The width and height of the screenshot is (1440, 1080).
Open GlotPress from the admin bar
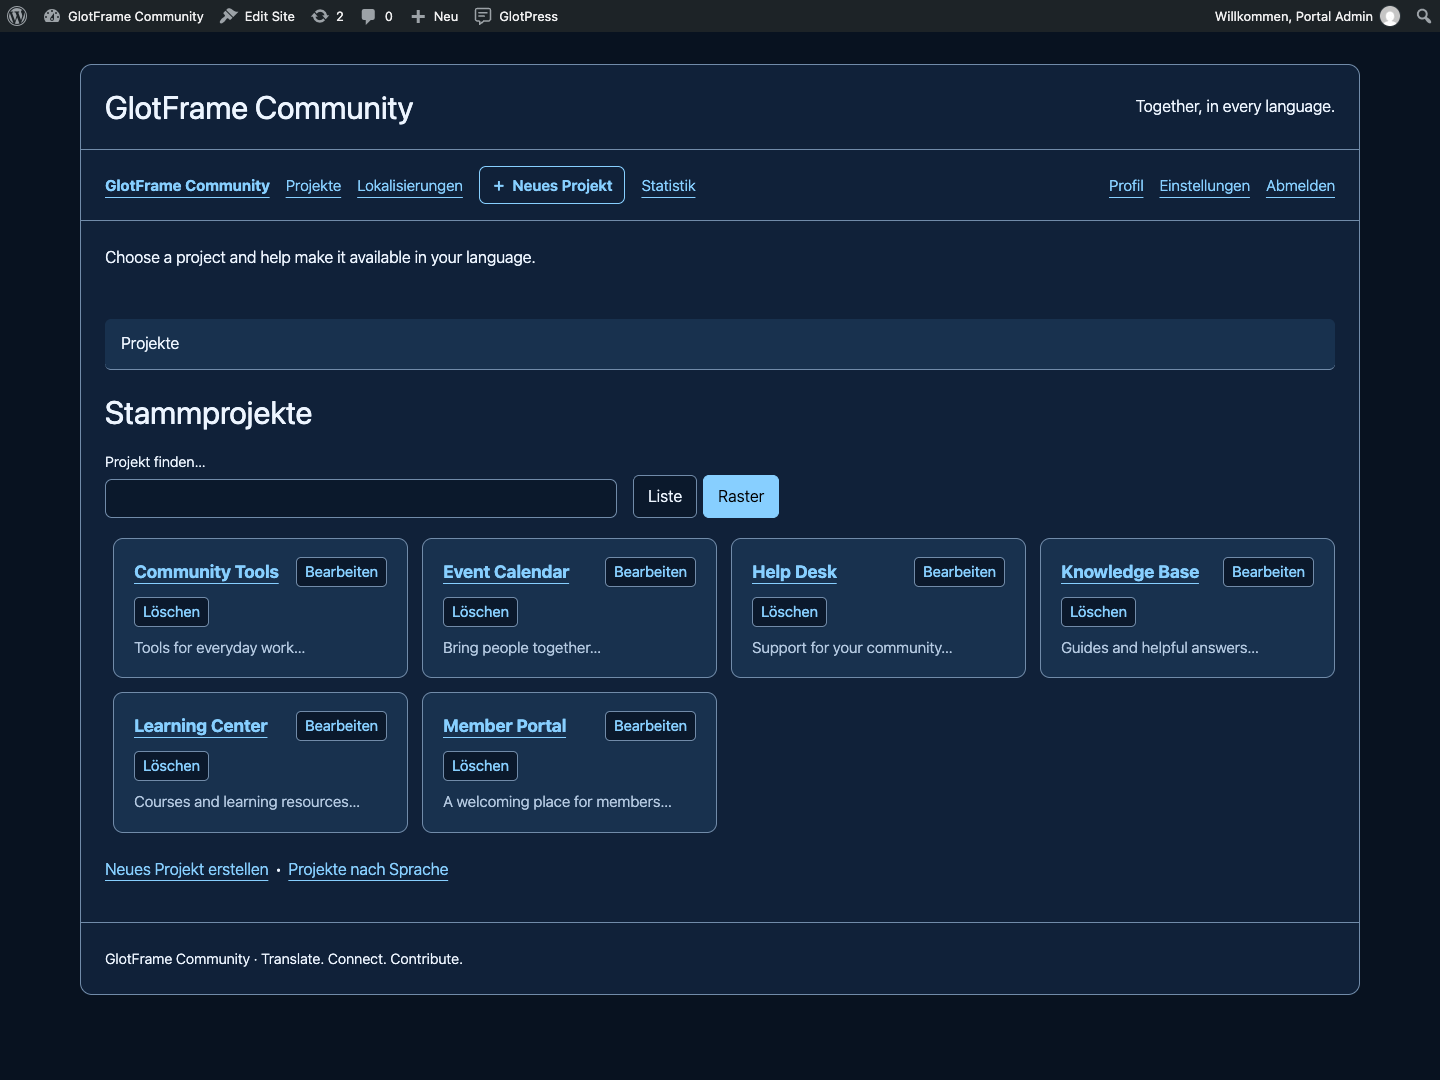tap(516, 16)
